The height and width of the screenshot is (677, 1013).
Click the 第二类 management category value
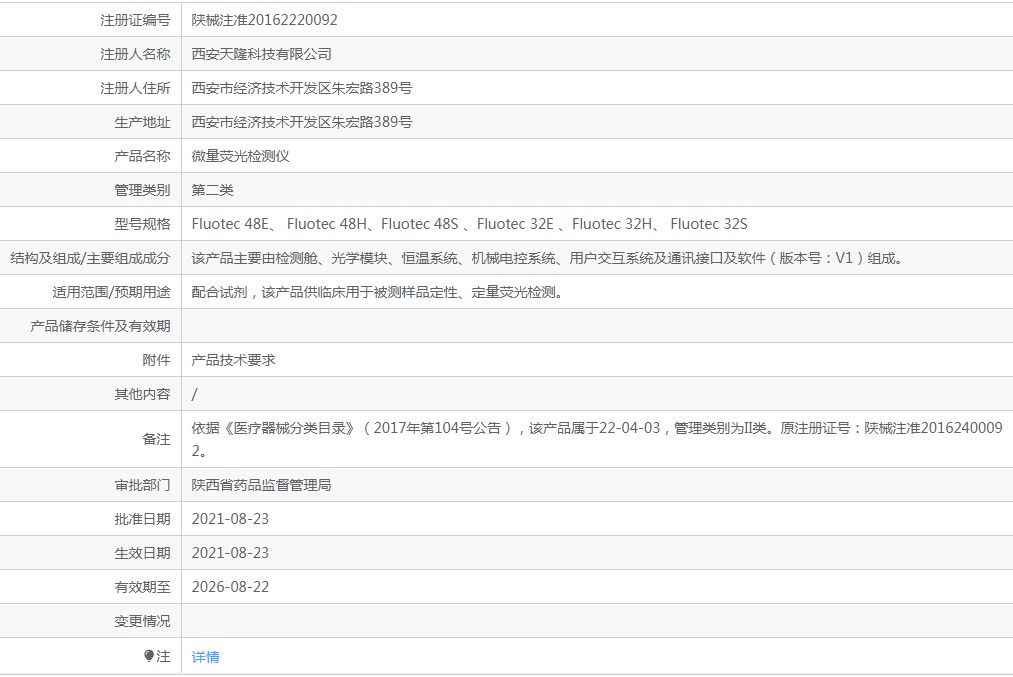(207, 189)
